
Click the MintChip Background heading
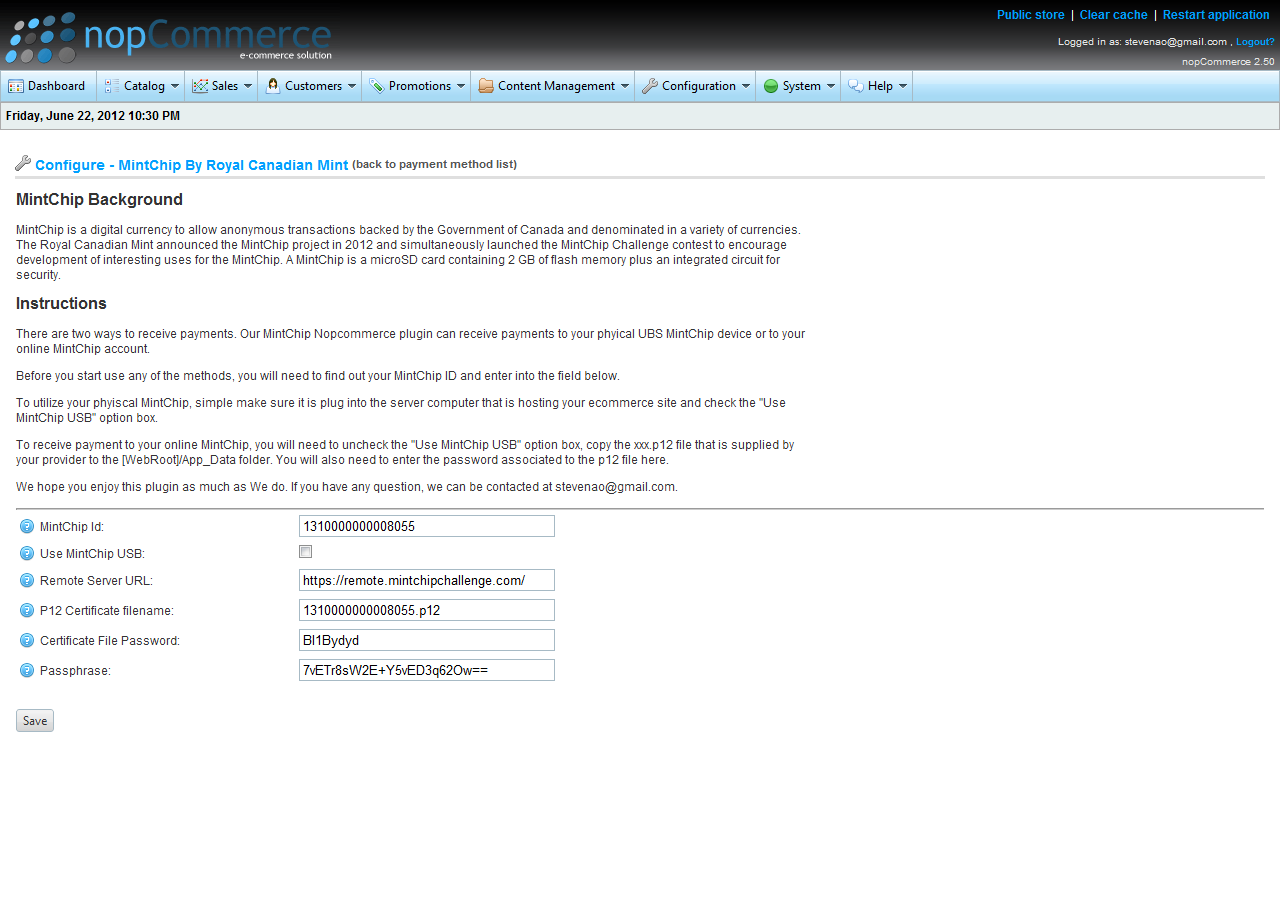[99, 200]
